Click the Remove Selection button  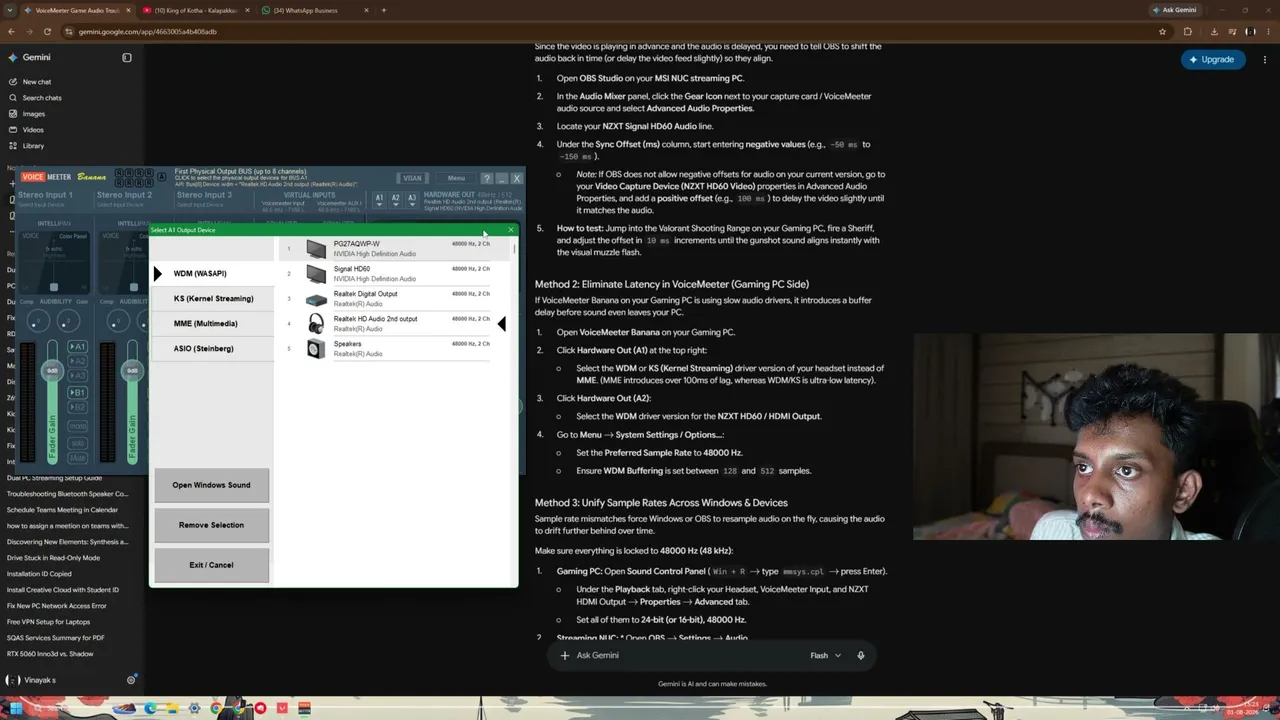coord(211,525)
